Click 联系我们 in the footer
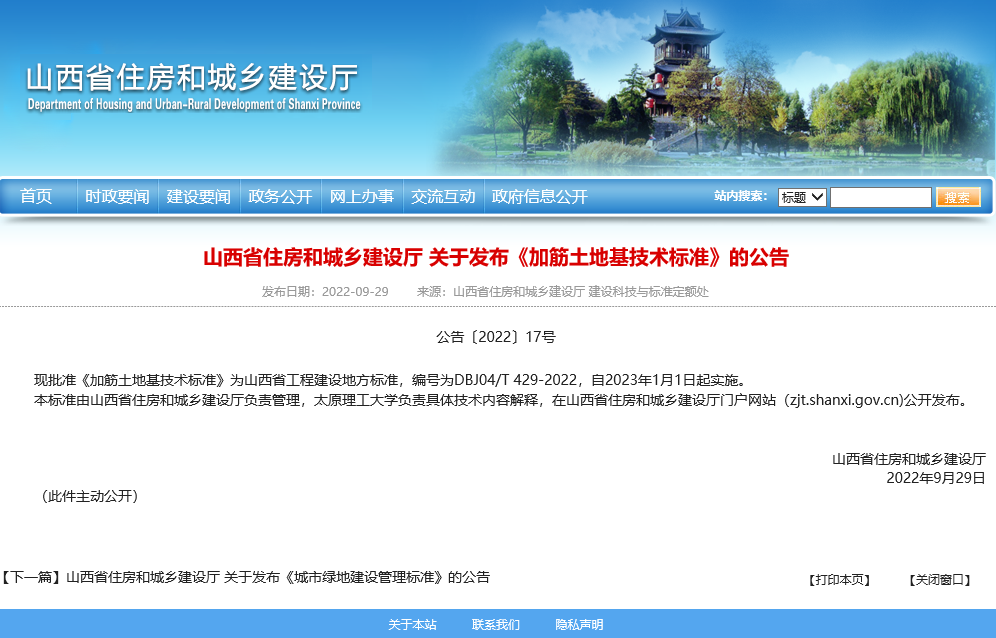This screenshot has height=638, width=996. [x=496, y=625]
